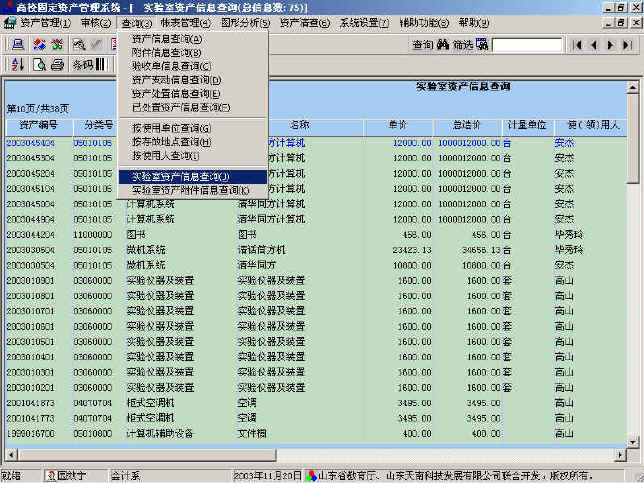The image size is (644, 483).
Task: Open the 图形分析 menu
Action: pyautogui.click(x=244, y=22)
